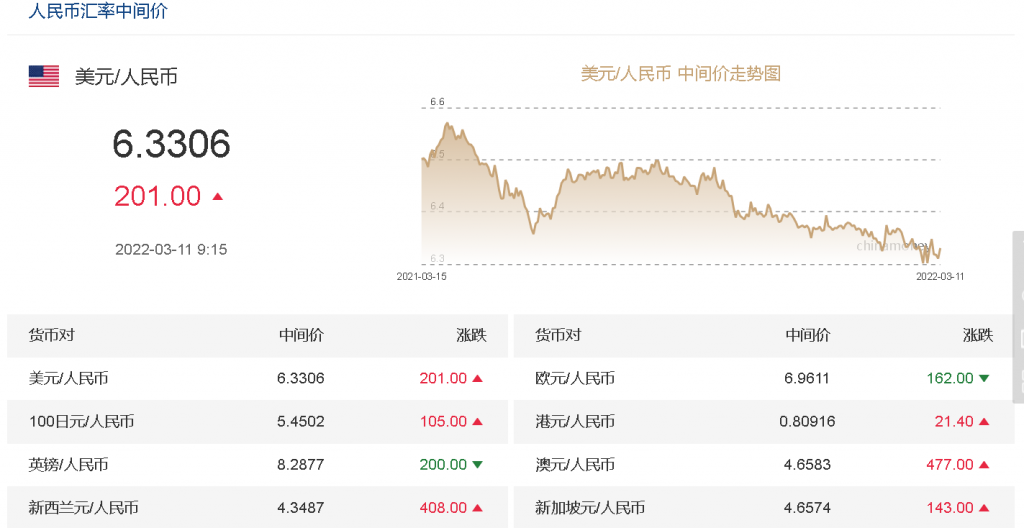Click the up arrow in the 美元/人民币 table row

pos(478,379)
